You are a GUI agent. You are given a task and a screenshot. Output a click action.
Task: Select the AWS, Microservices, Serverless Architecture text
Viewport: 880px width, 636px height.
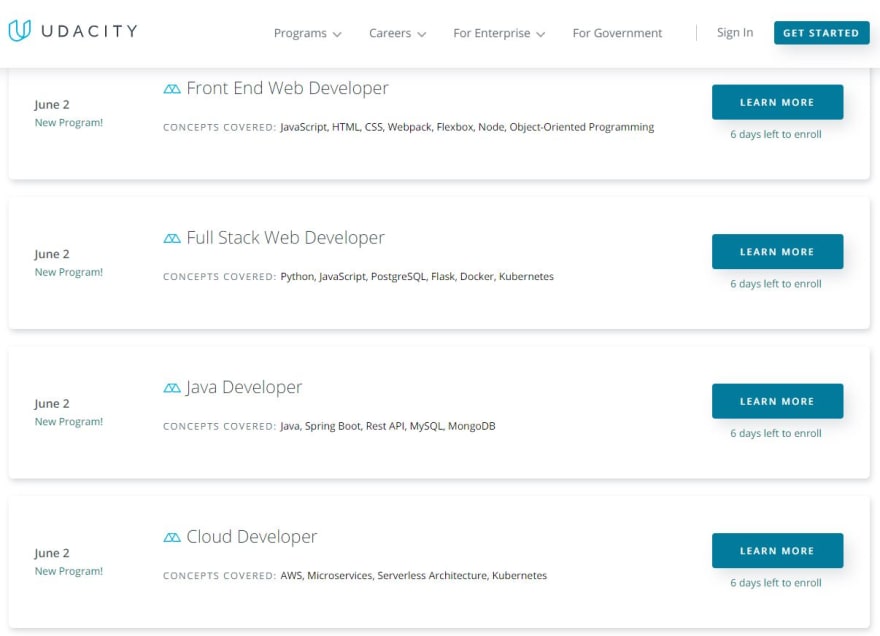pyautogui.click(x=414, y=575)
